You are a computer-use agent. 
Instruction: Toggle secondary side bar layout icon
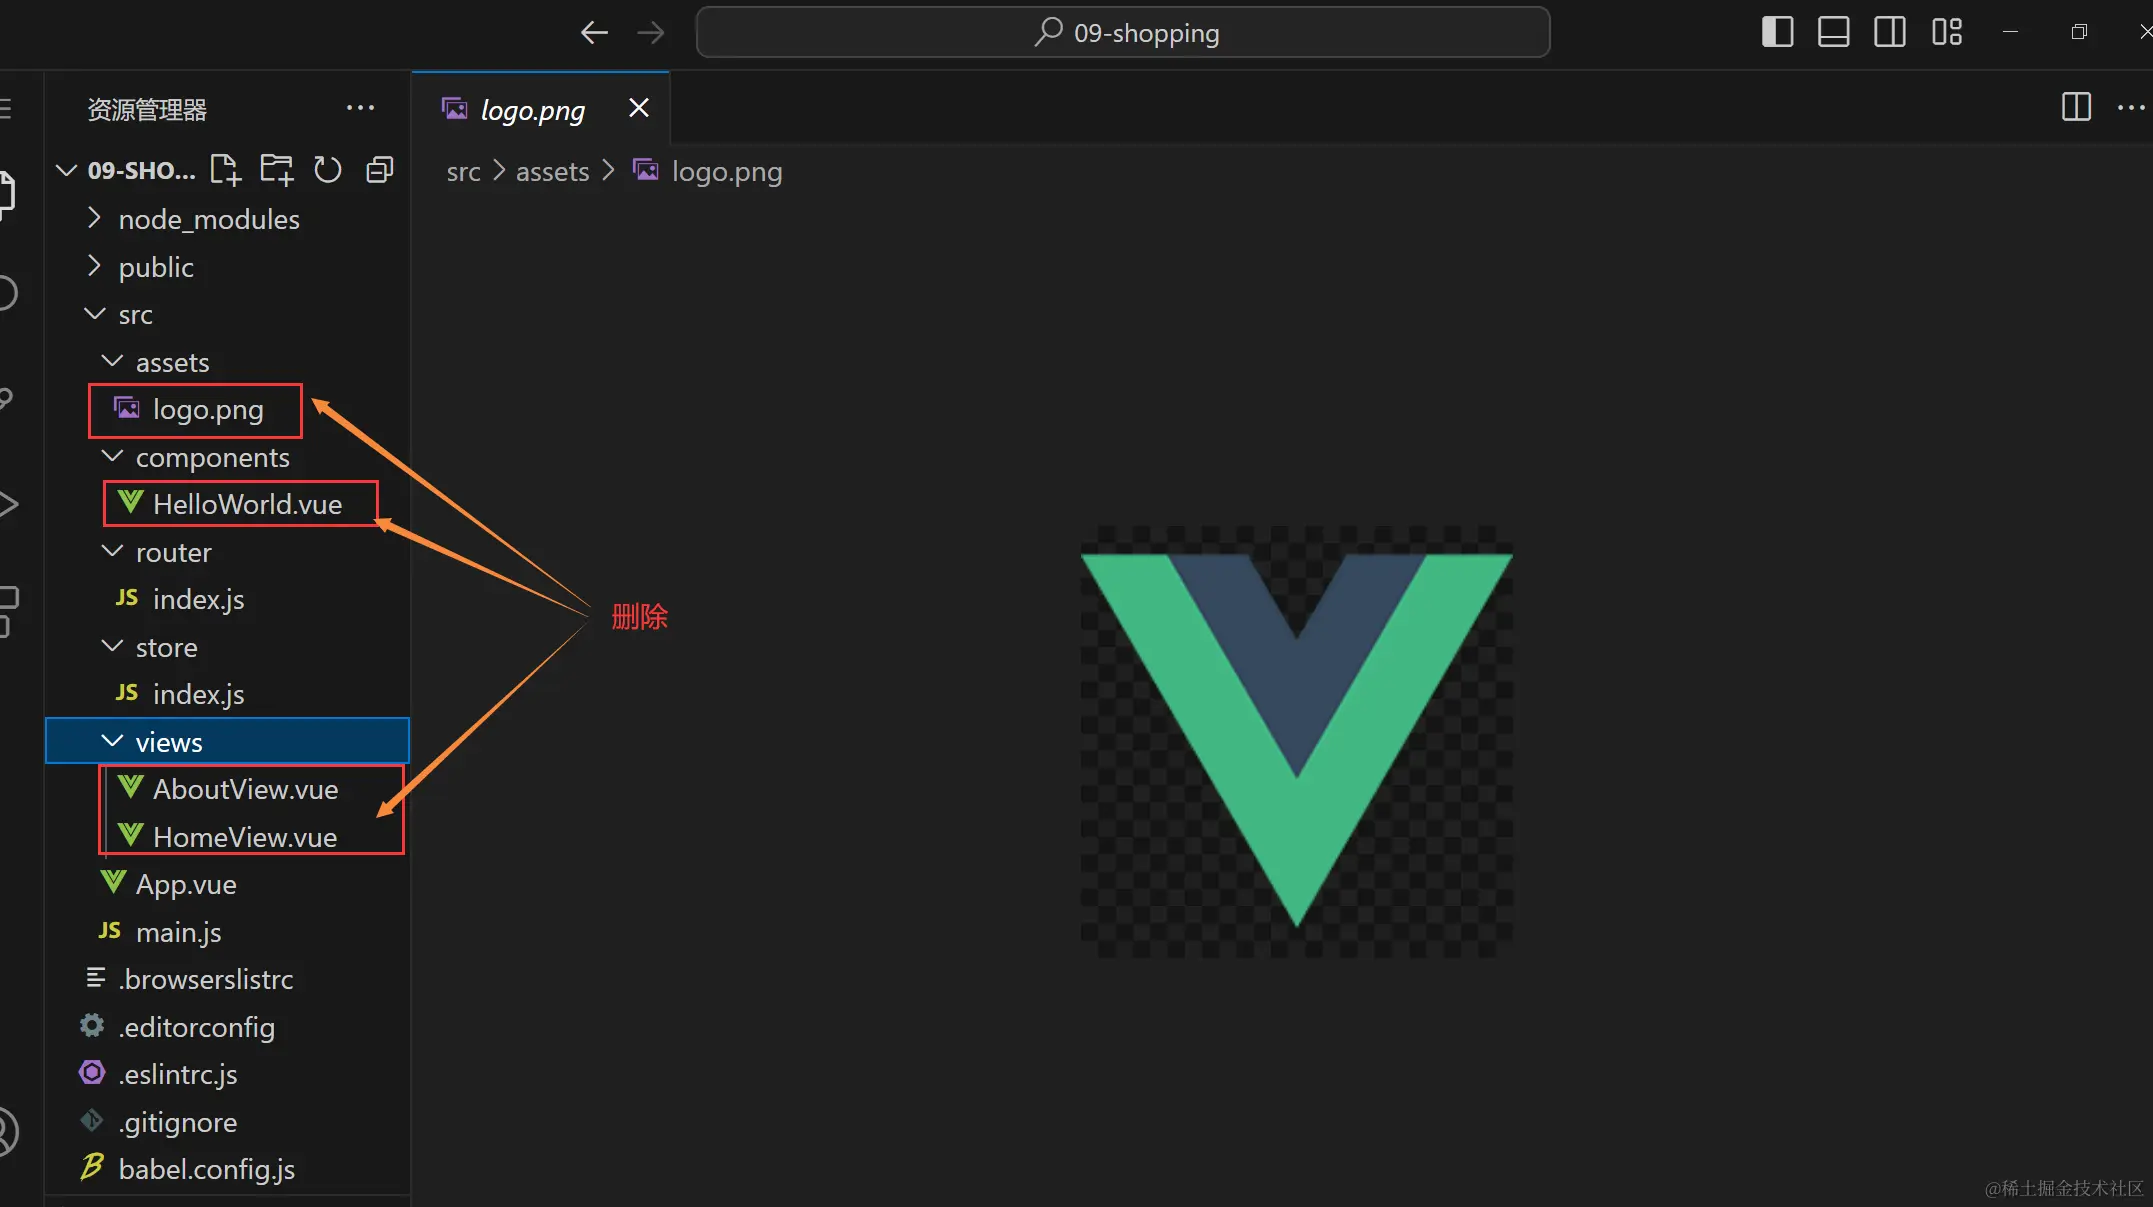(x=1889, y=32)
